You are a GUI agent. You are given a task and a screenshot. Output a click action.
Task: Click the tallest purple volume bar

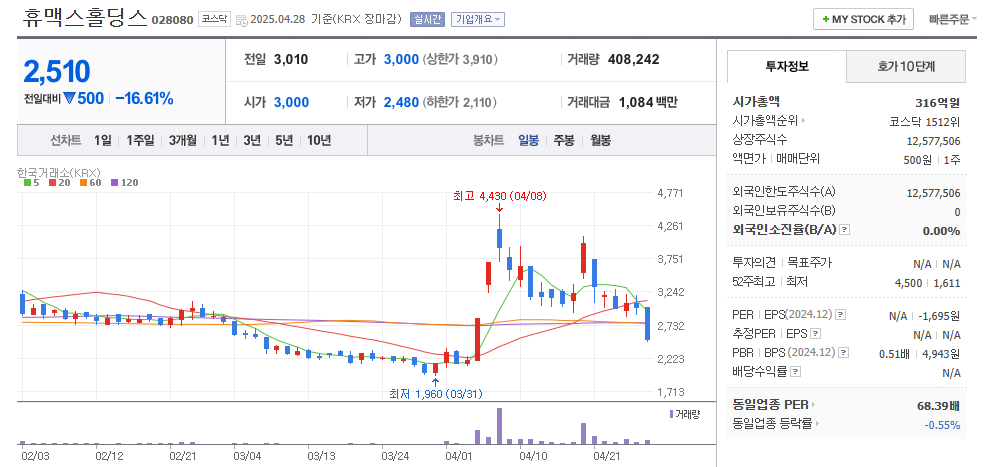pyautogui.click(x=499, y=426)
